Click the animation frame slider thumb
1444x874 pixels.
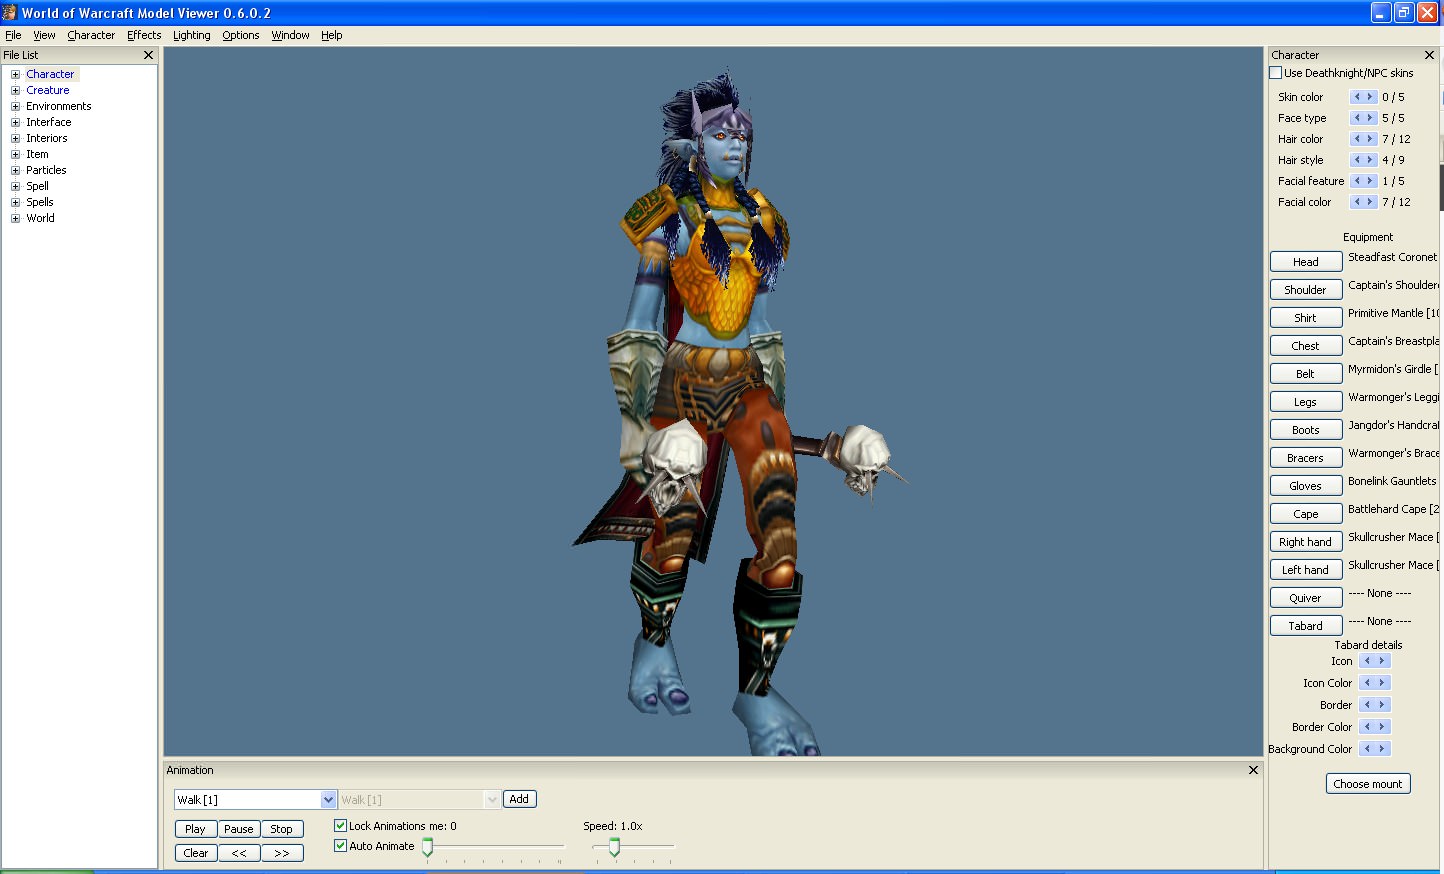pyautogui.click(x=428, y=848)
